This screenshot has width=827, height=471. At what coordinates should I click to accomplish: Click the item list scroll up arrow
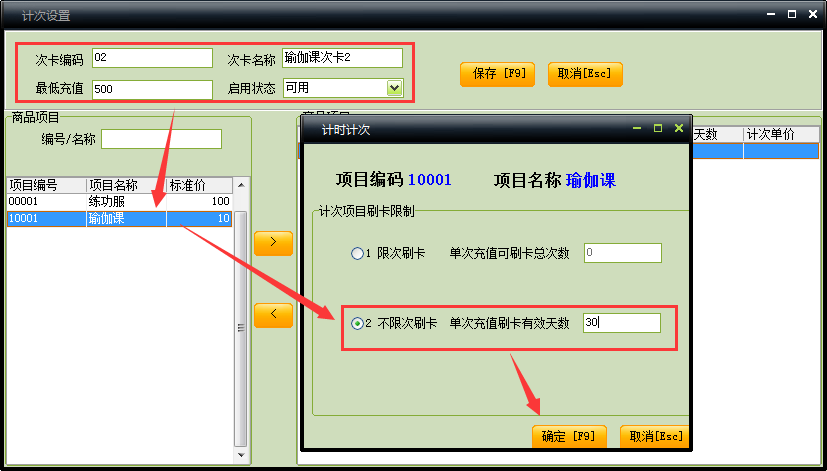coord(241,185)
